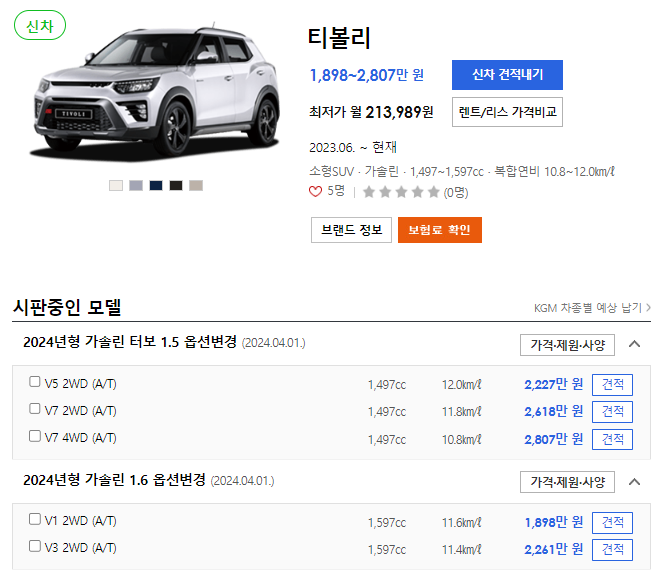Collapse the 가솔린 1.6 section chevron

[x=634, y=482]
